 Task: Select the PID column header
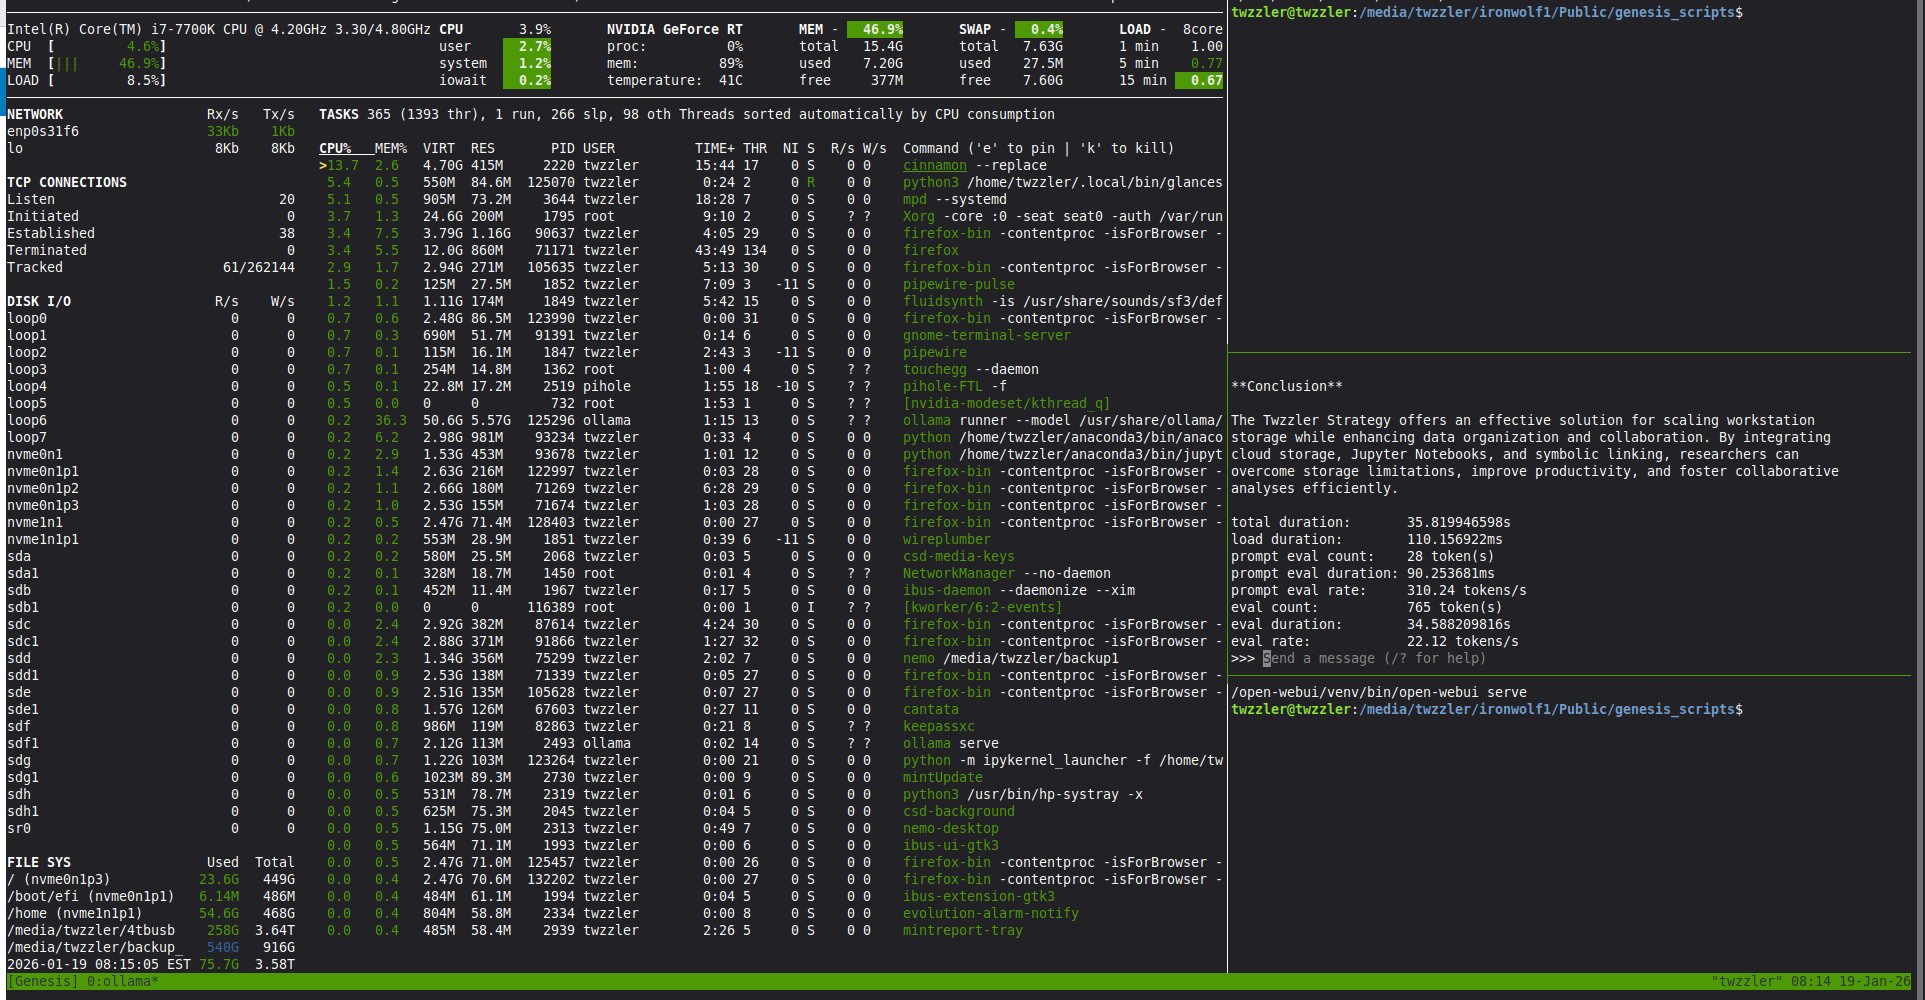point(563,148)
